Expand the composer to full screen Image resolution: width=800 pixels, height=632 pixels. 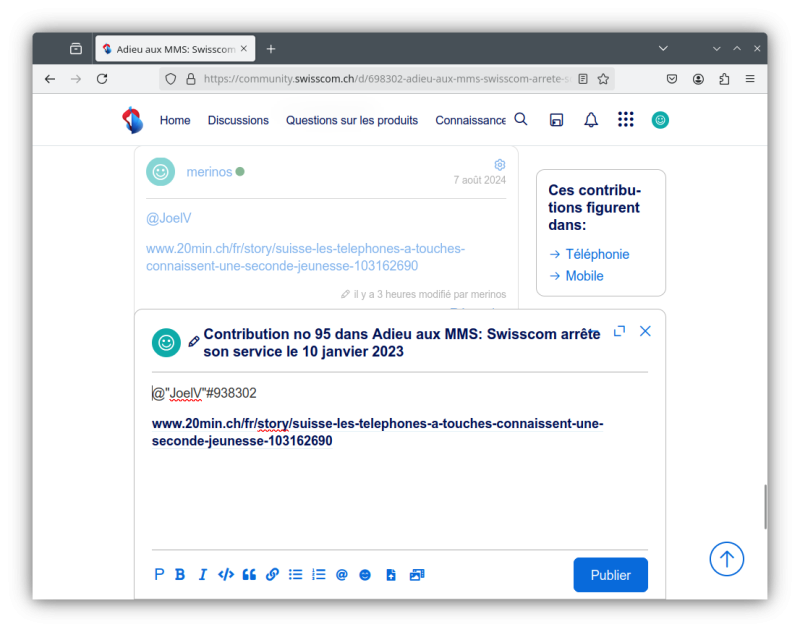coord(619,331)
